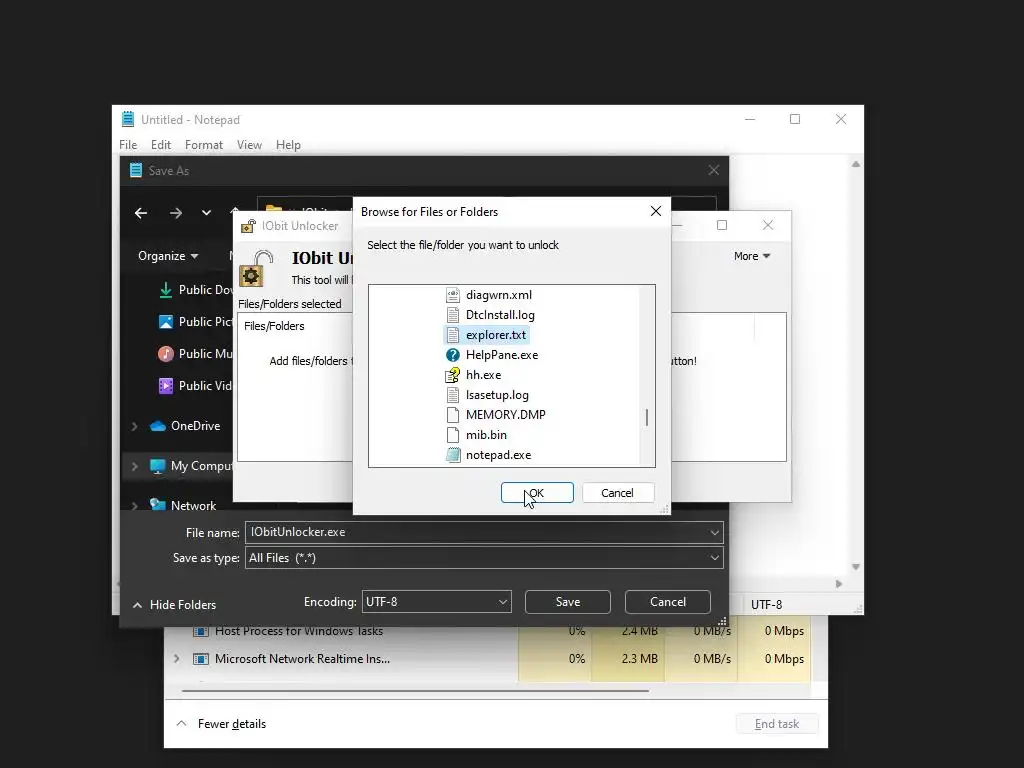Image resolution: width=1024 pixels, height=768 pixels.
Task: Click Host Process for Windows Tasks icon
Action: [x=200, y=632]
